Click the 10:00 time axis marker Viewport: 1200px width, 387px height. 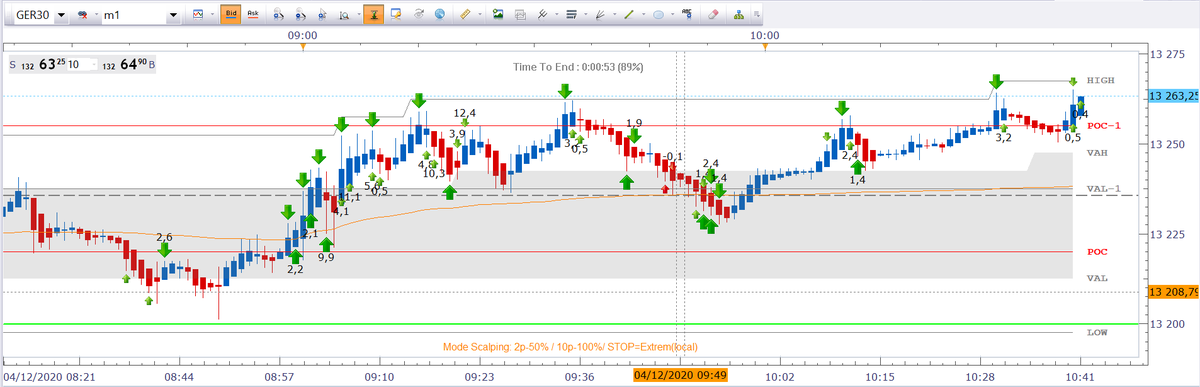pos(764,35)
